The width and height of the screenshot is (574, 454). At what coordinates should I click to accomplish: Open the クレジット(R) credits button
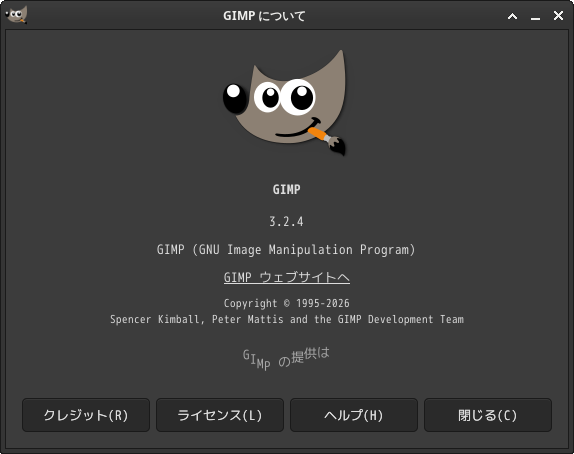pos(86,415)
